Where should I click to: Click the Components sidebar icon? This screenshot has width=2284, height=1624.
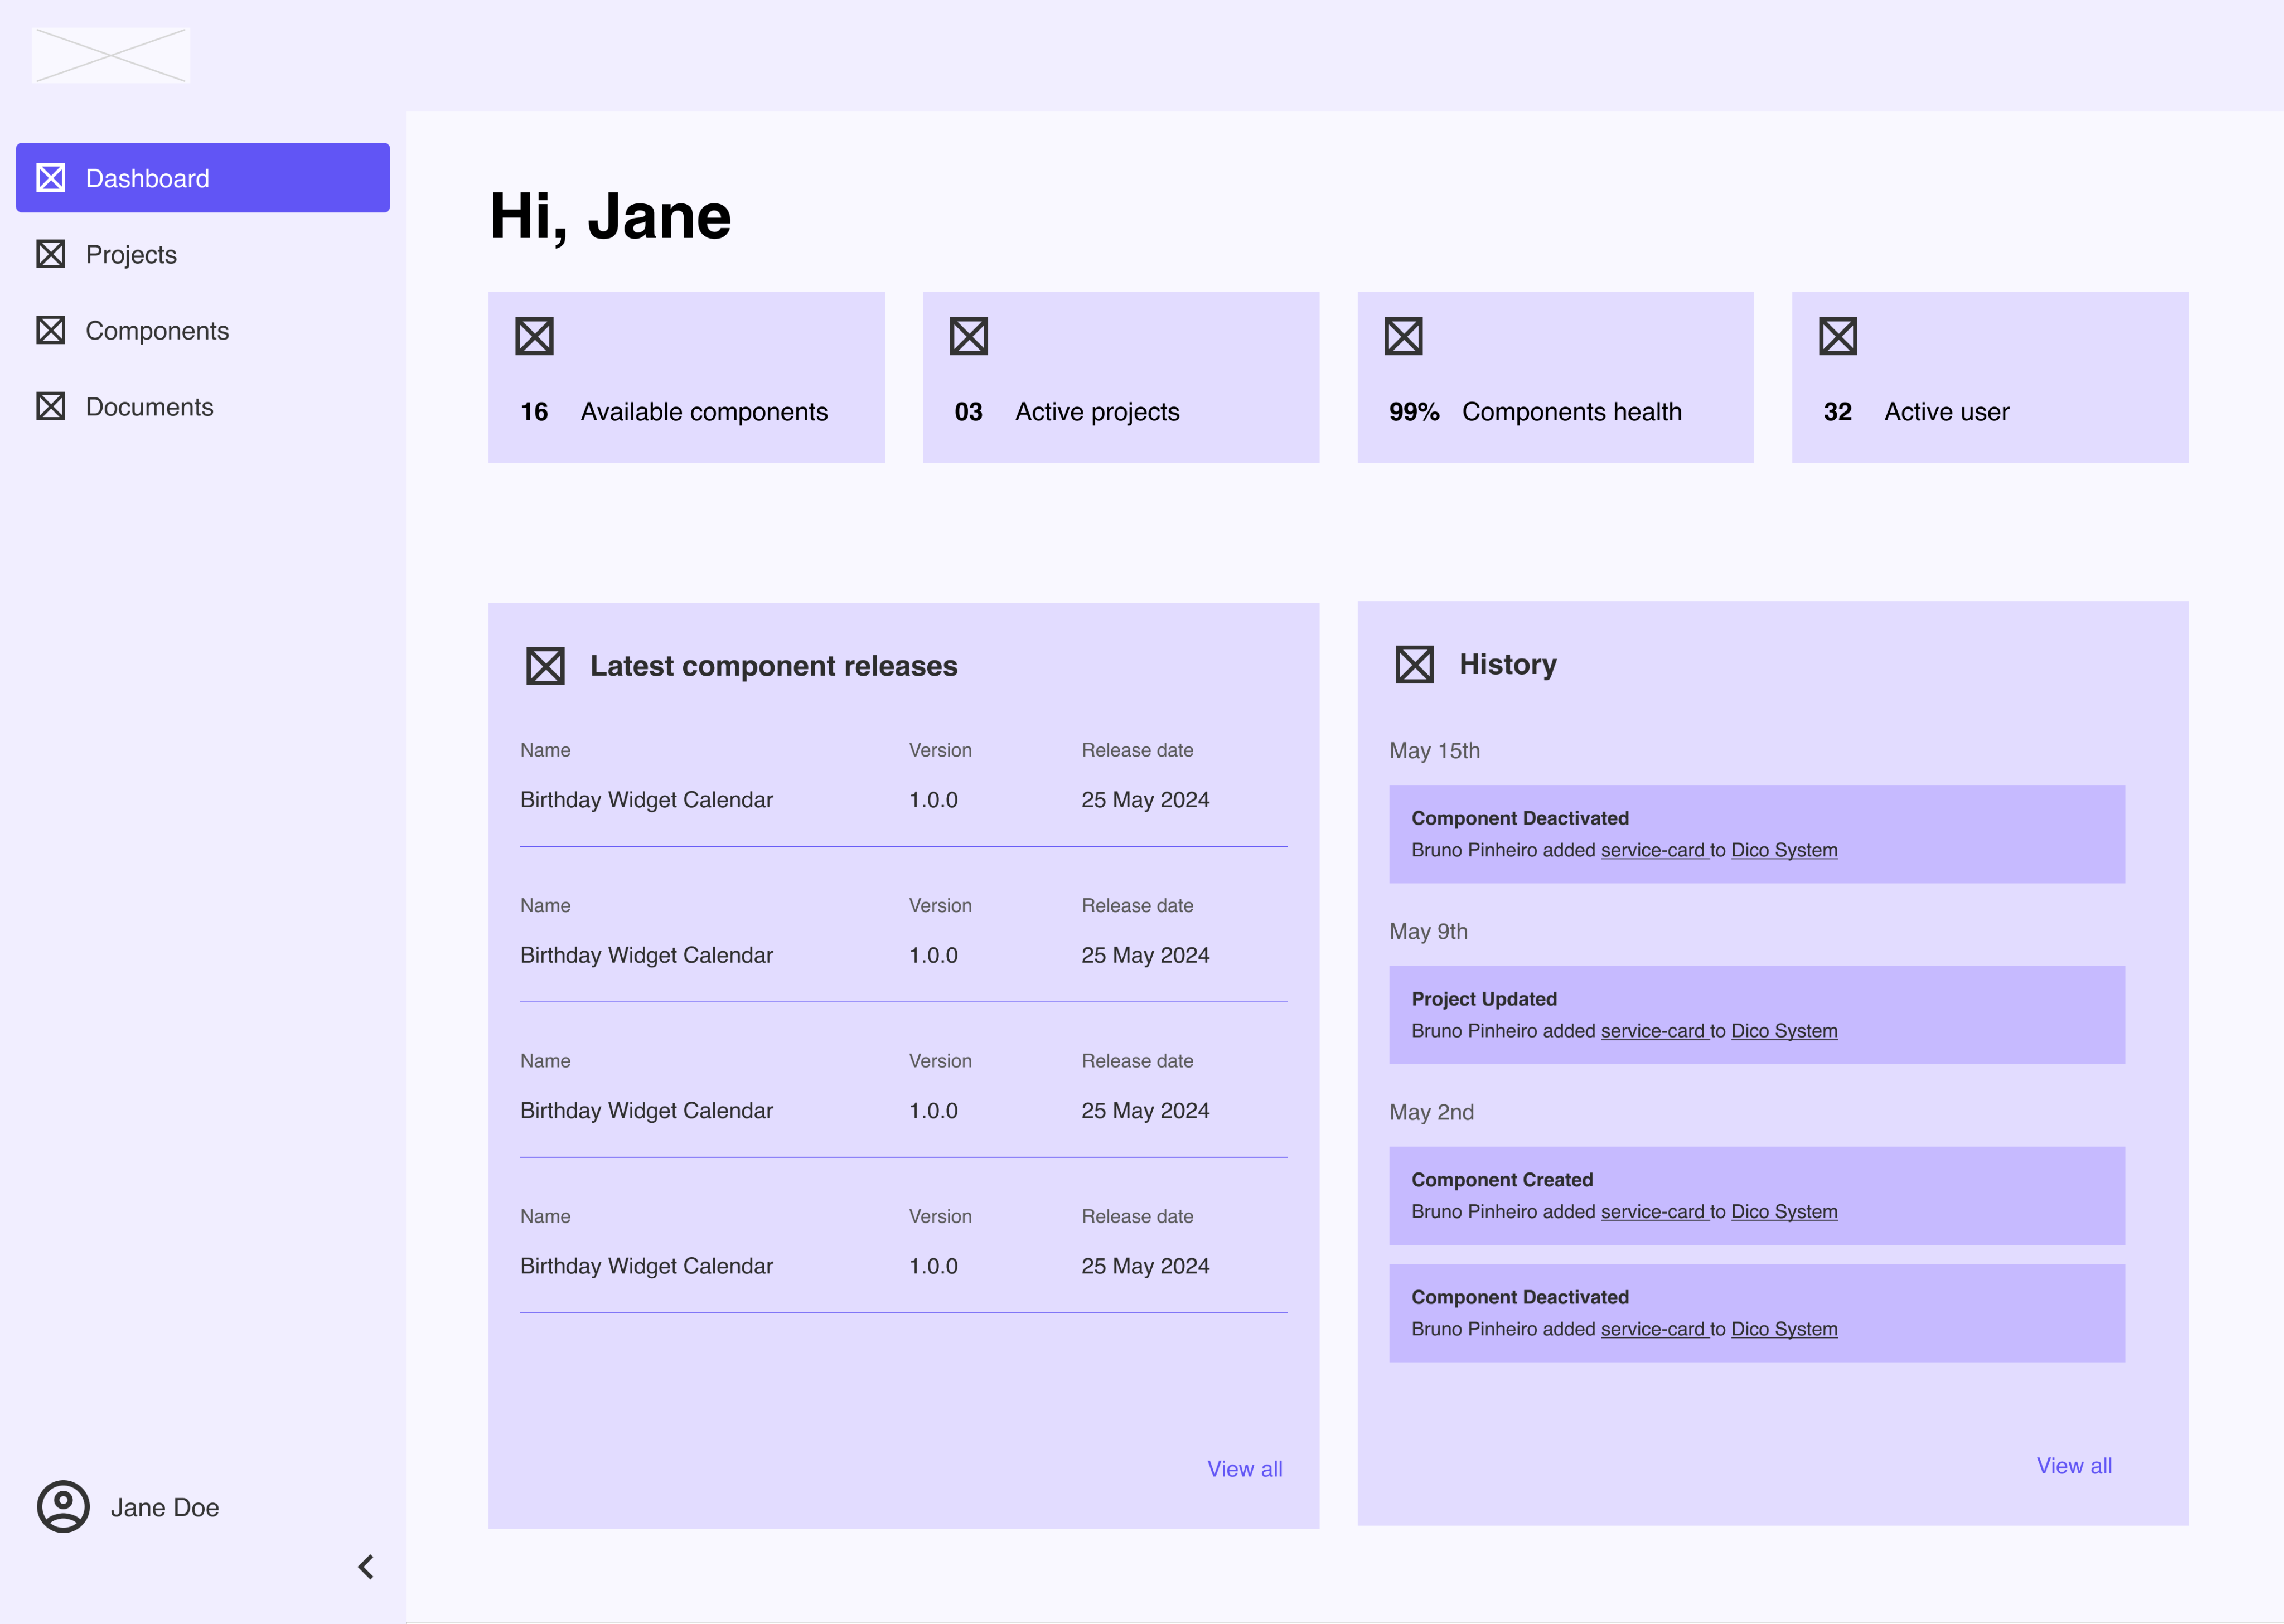51,330
